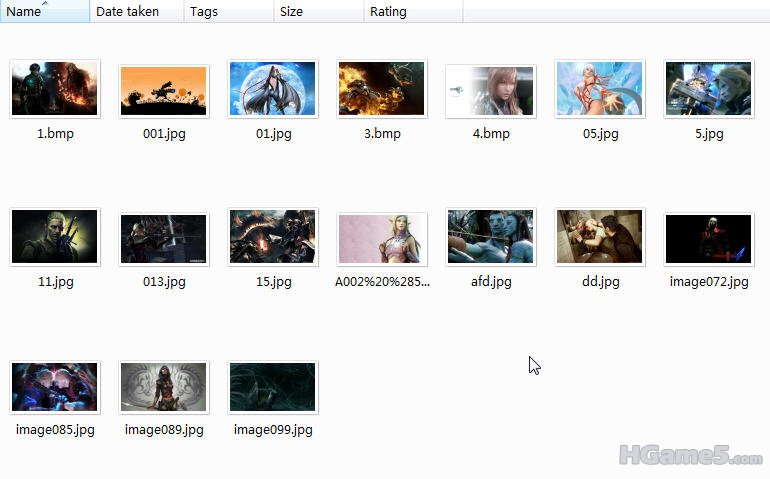Screen dimensions: 770x479
Task: Click the file name label 15.jpg
Action: (274, 282)
